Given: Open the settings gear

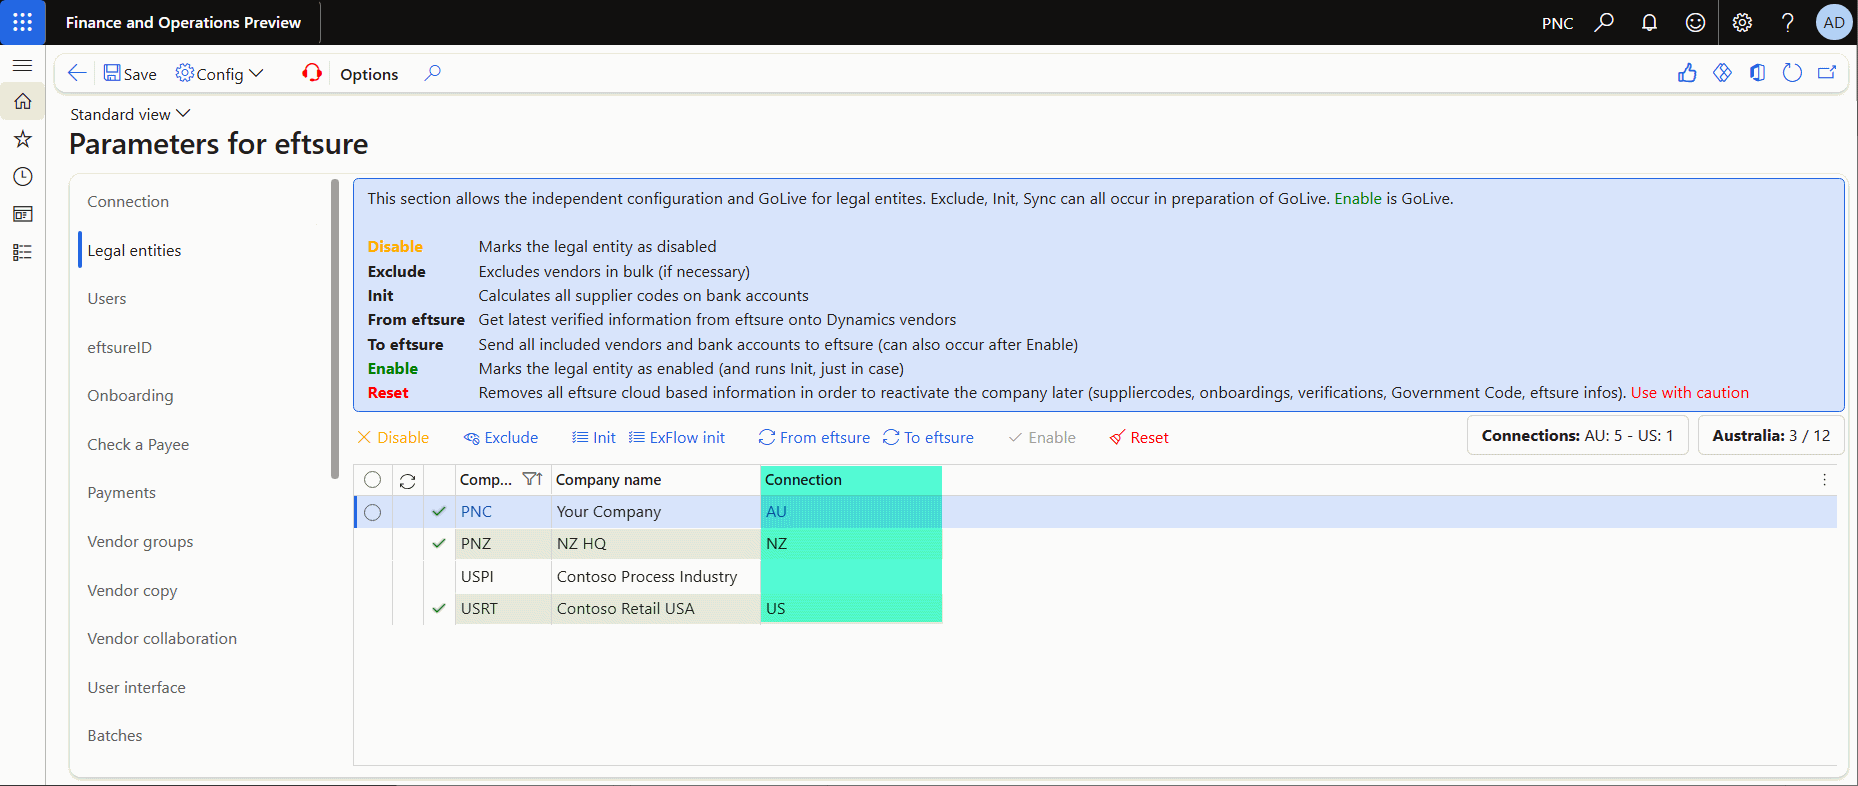Looking at the screenshot, I should (1742, 22).
